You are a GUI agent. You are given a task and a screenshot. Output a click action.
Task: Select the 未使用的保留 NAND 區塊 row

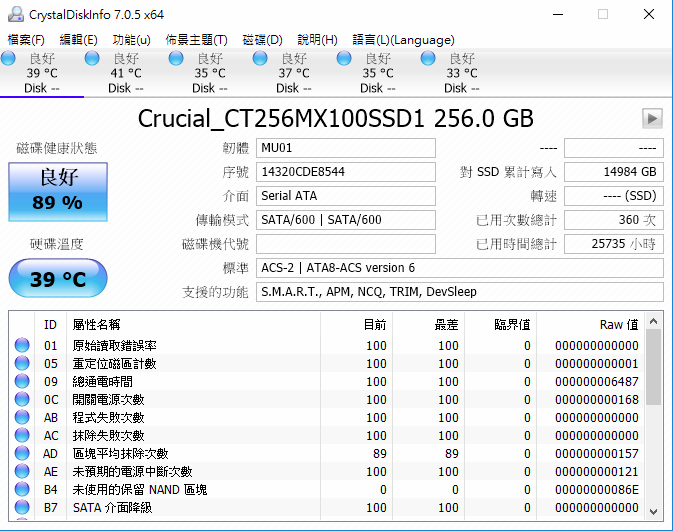click(x=326, y=490)
